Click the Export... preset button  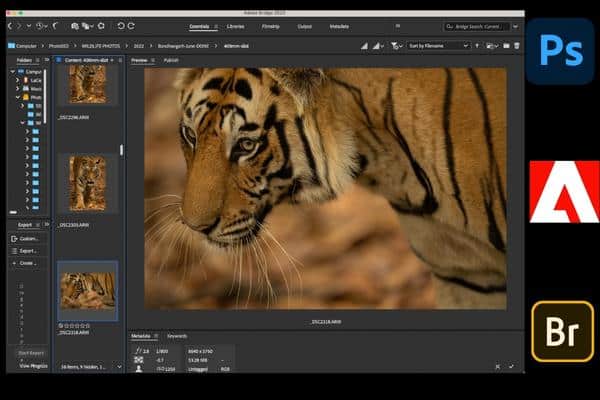27,251
